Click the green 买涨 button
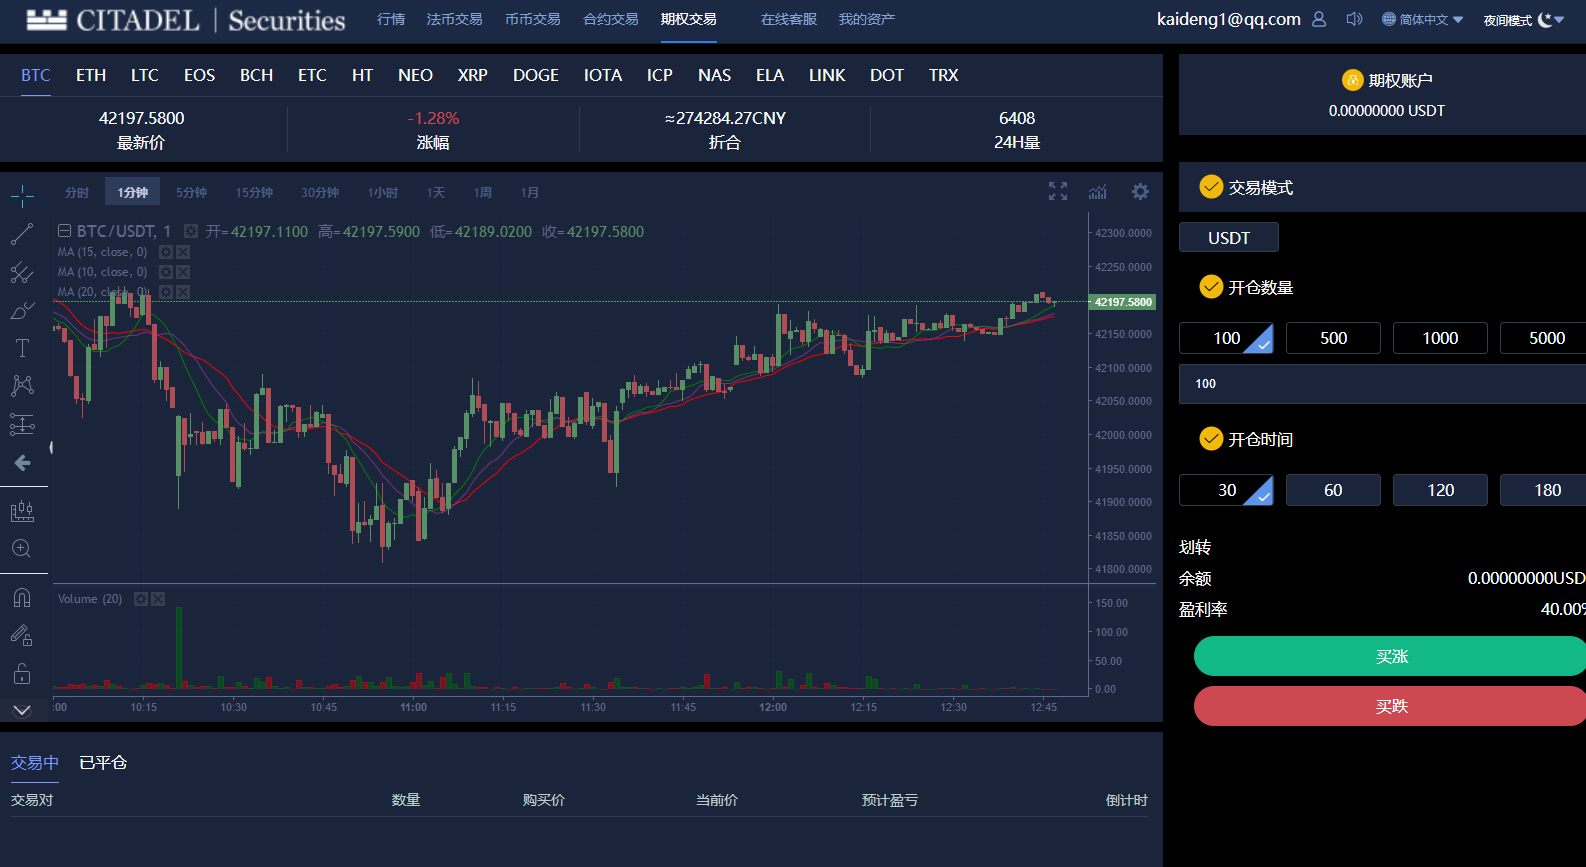The width and height of the screenshot is (1586, 867). 1391,656
